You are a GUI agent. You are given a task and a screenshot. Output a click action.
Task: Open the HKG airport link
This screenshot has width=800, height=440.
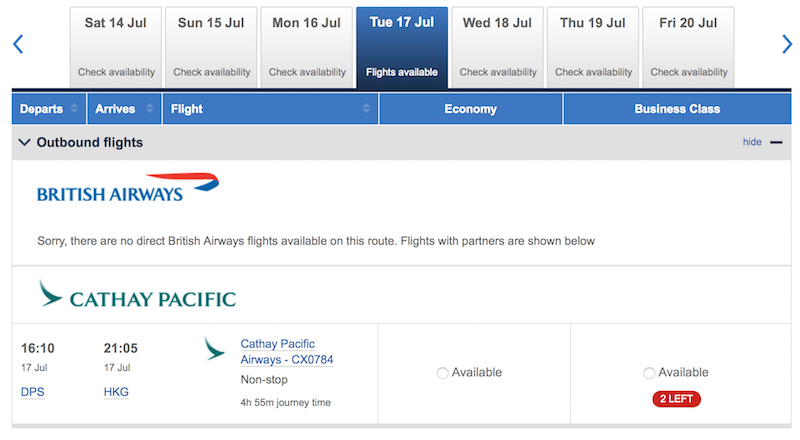(116, 392)
